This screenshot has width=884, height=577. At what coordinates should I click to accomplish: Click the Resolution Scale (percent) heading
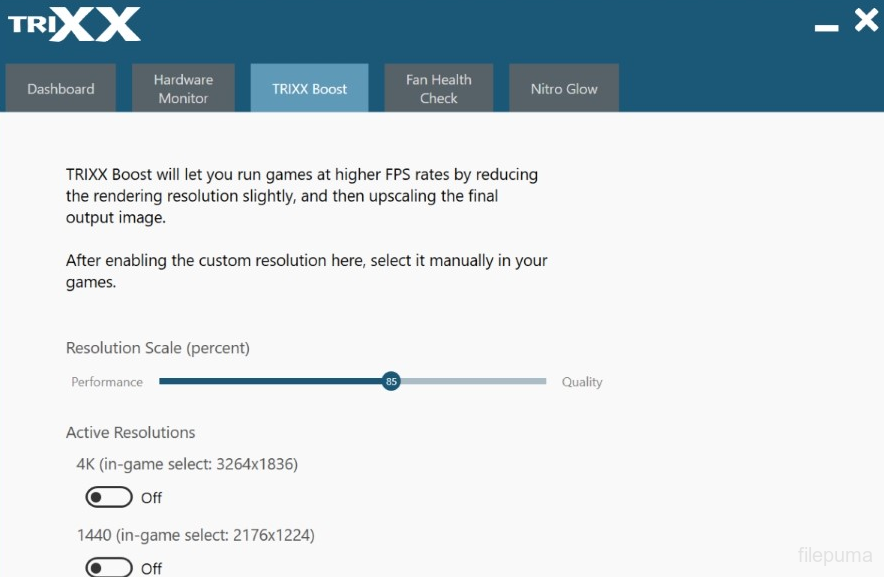[x=158, y=348]
